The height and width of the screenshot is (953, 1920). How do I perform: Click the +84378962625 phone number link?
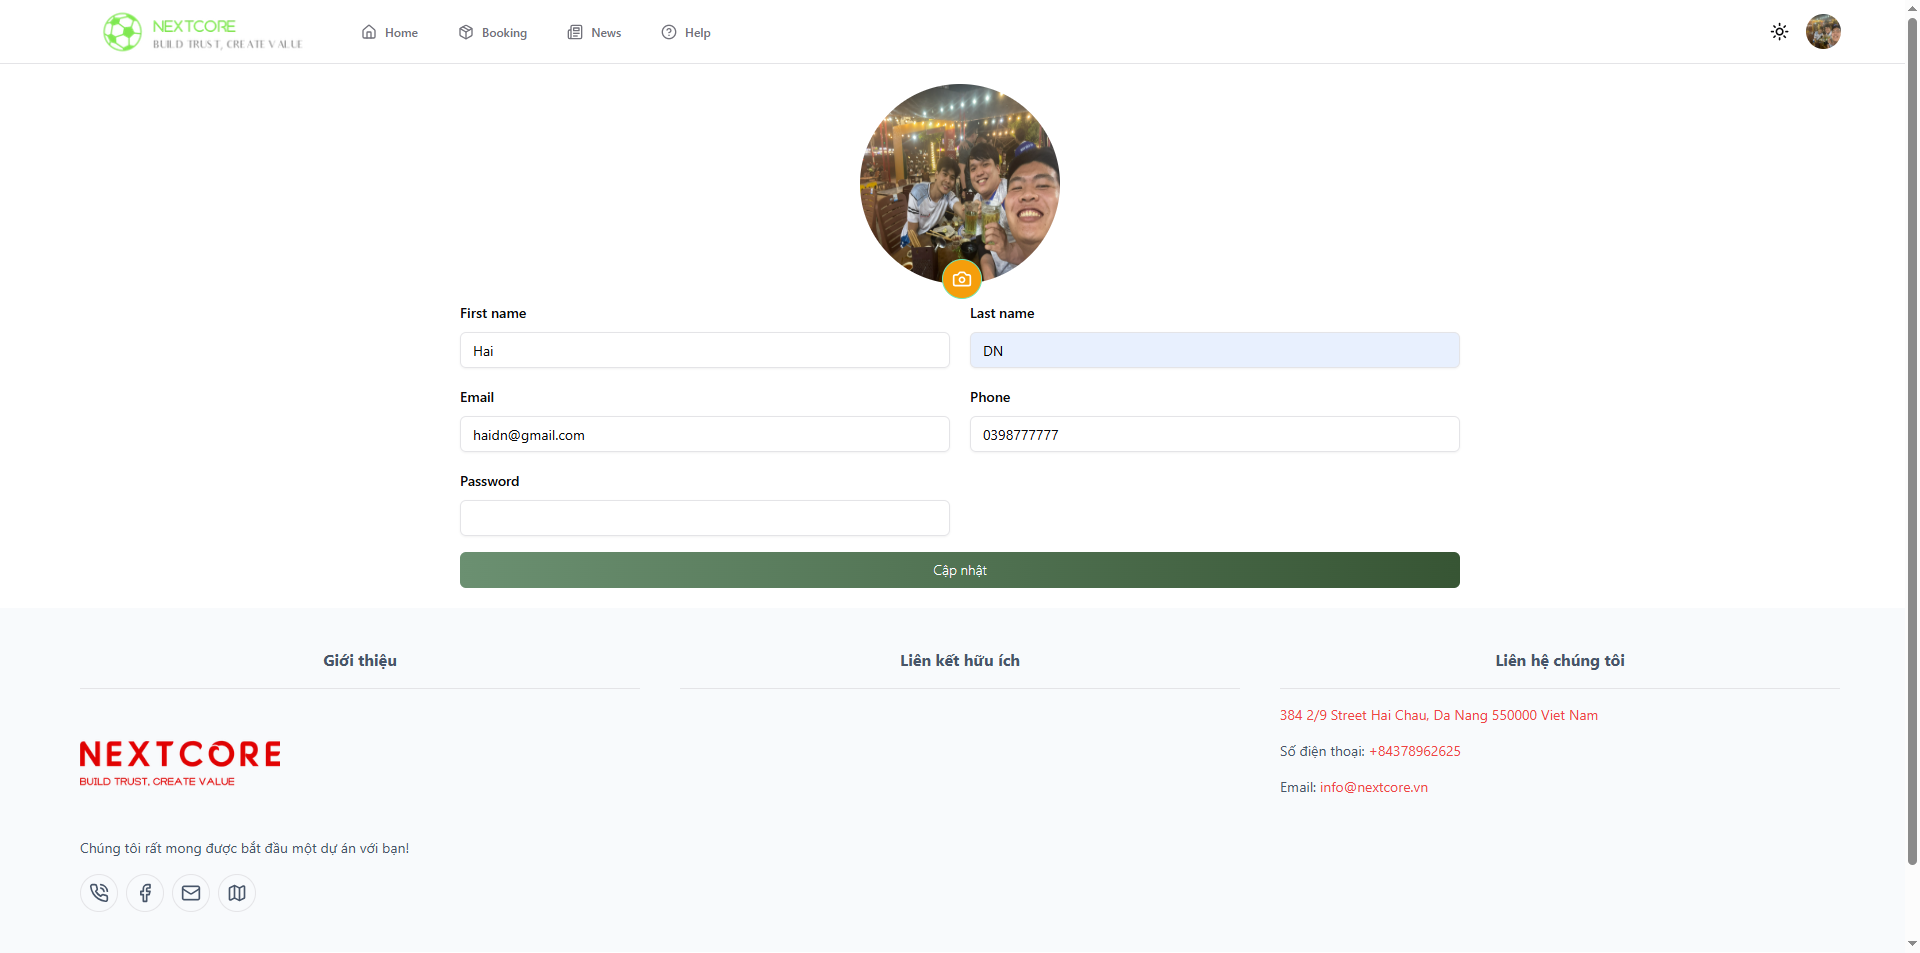pos(1414,751)
